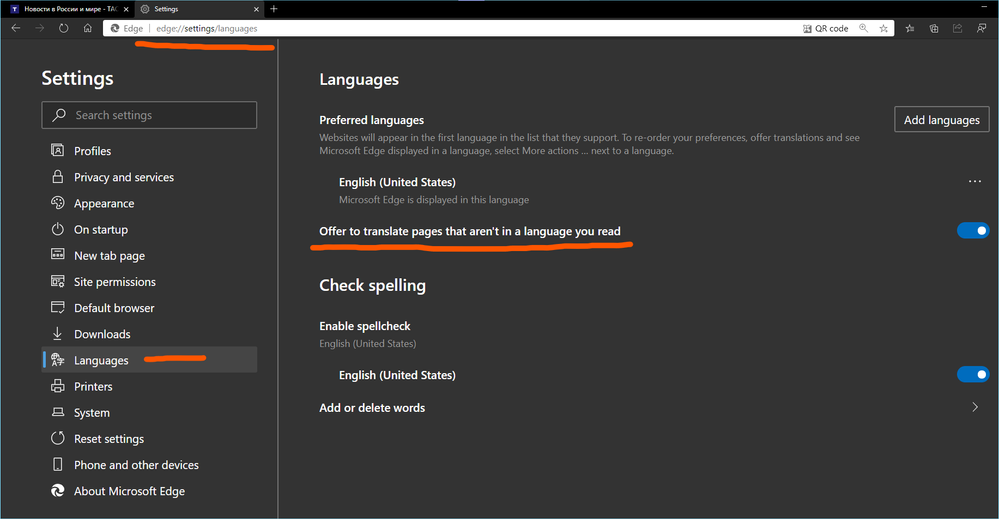Screen dimensions: 999x519
Task: Click the Share icon in toolbar
Action: coord(958,28)
